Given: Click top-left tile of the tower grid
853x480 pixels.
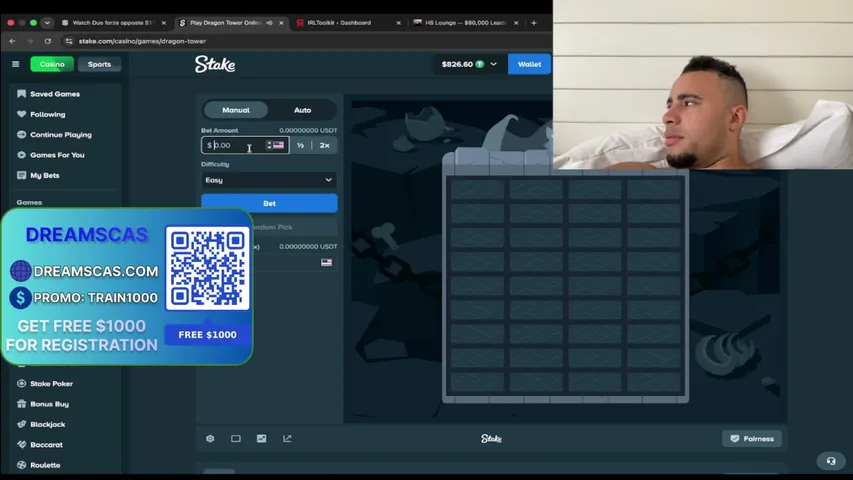Looking at the screenshot, I should click(477, 189).
